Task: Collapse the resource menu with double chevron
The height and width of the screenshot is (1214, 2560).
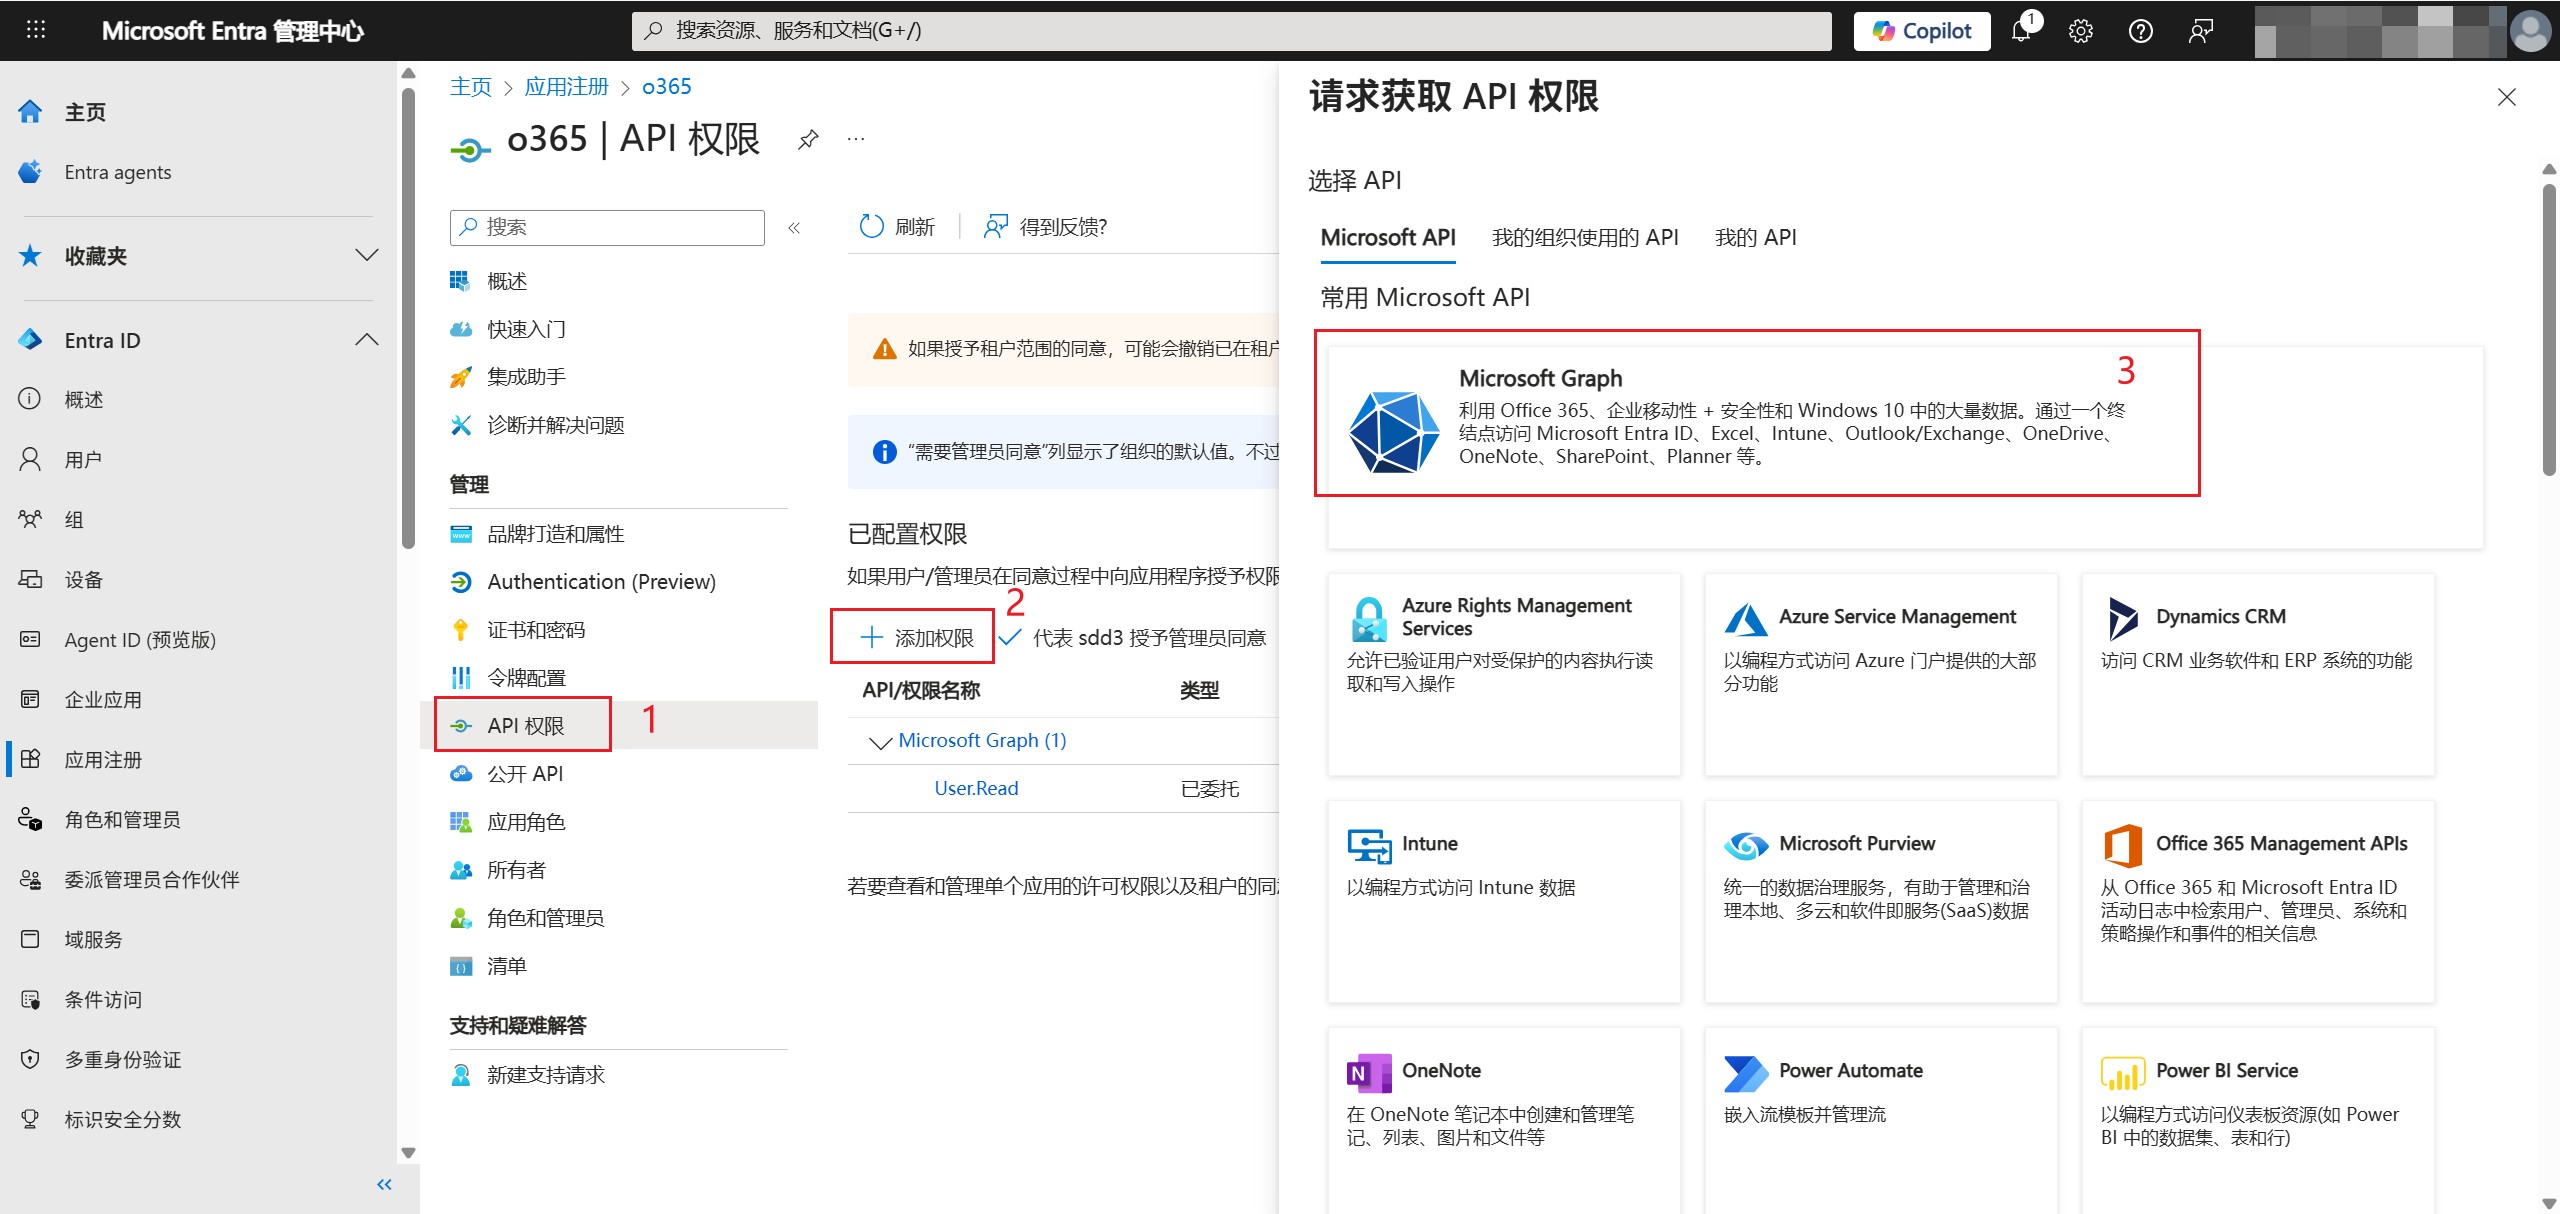Action: pos(794,228)
